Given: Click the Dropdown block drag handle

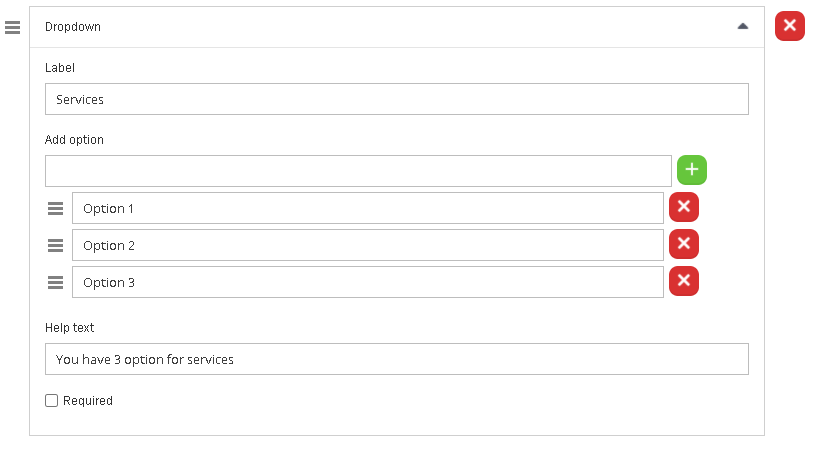Looking at the screenshot, I should tap(13, 27).
